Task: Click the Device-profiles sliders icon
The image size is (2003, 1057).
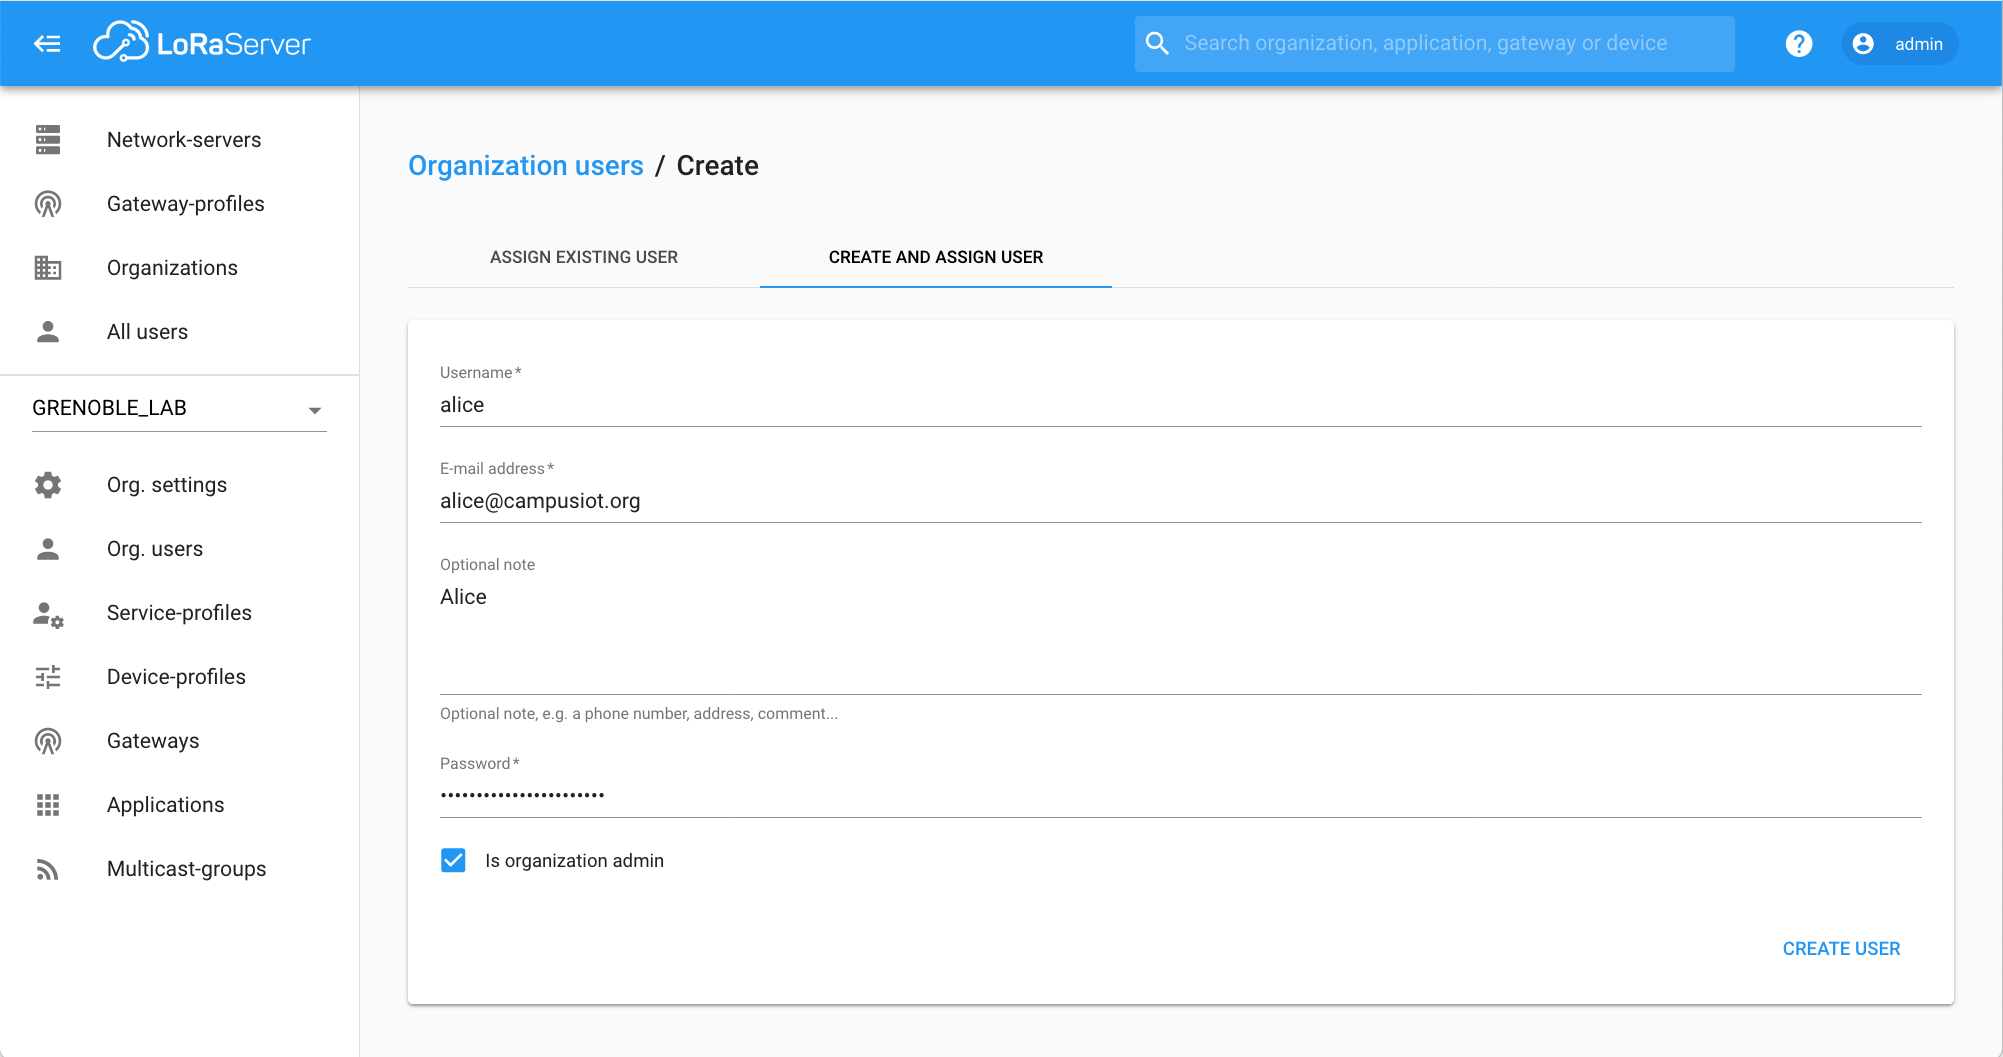Action: (48, 677)
